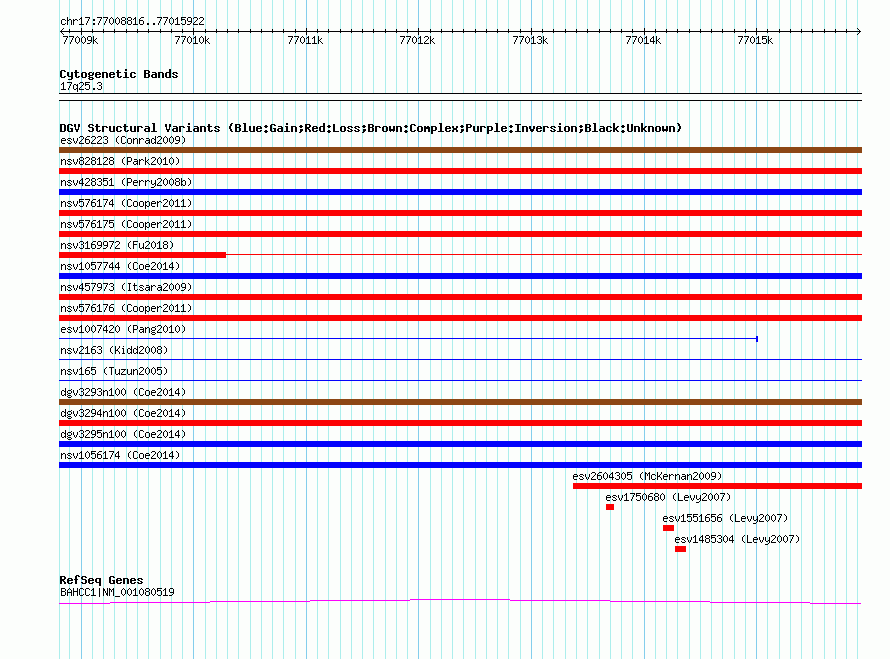Click the 77012k position on the ruler
Image resolution: width=890 pixels, height=659 pixels.
(417, 41)
